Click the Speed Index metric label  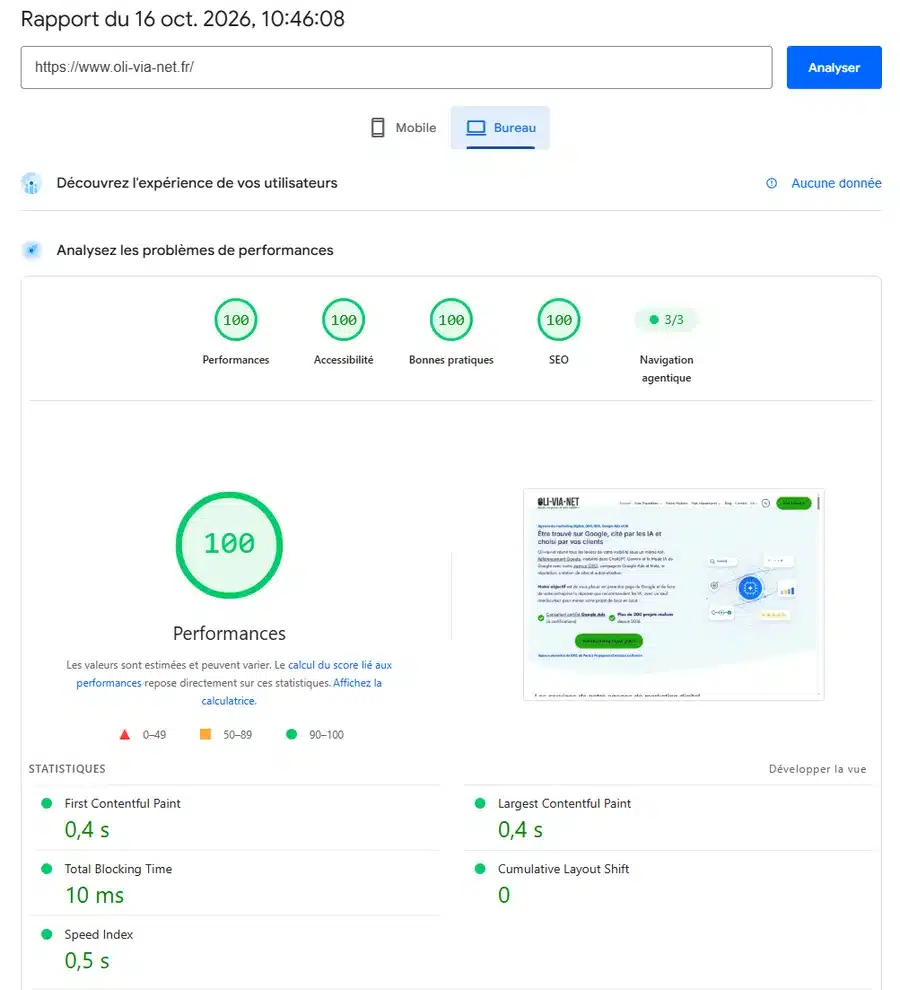pos(99,934)
